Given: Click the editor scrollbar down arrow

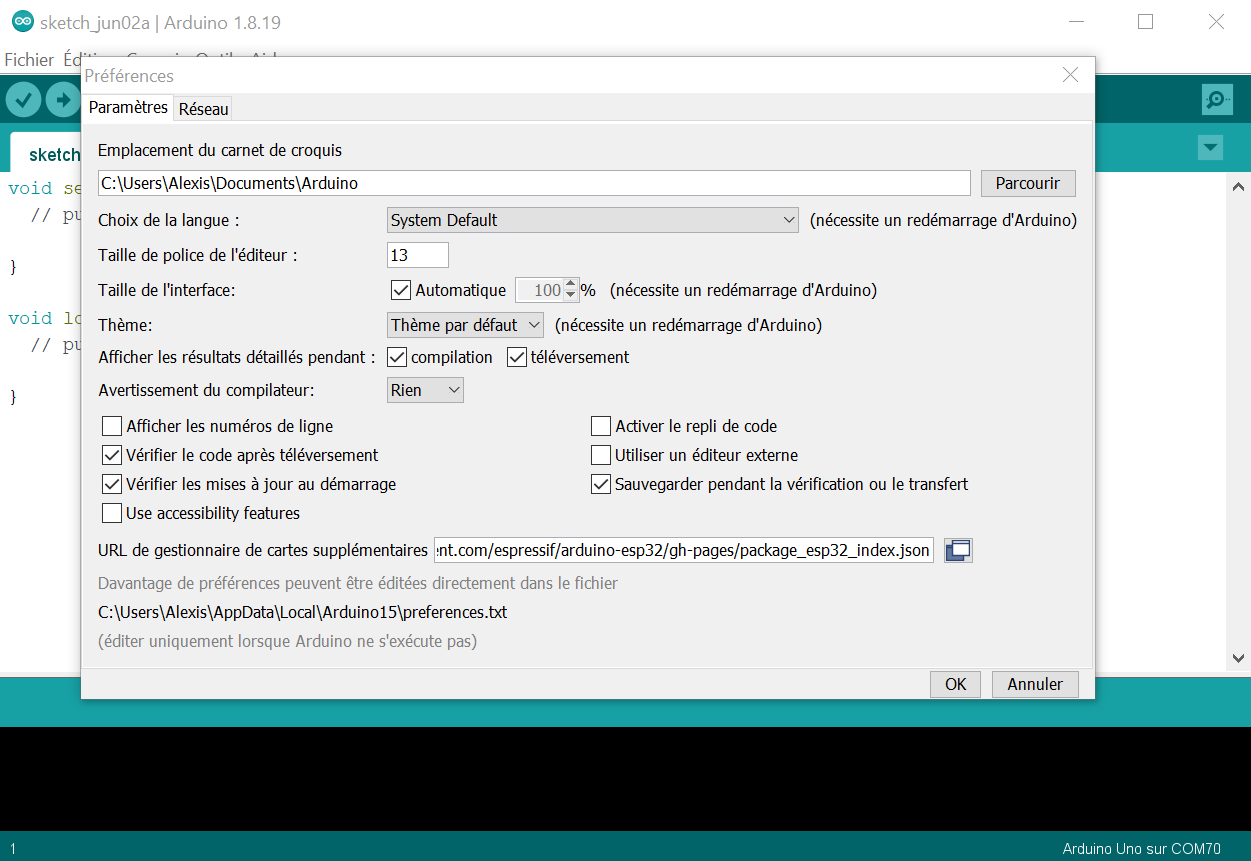Looking at the screenshot, I should coord(1239,658).
